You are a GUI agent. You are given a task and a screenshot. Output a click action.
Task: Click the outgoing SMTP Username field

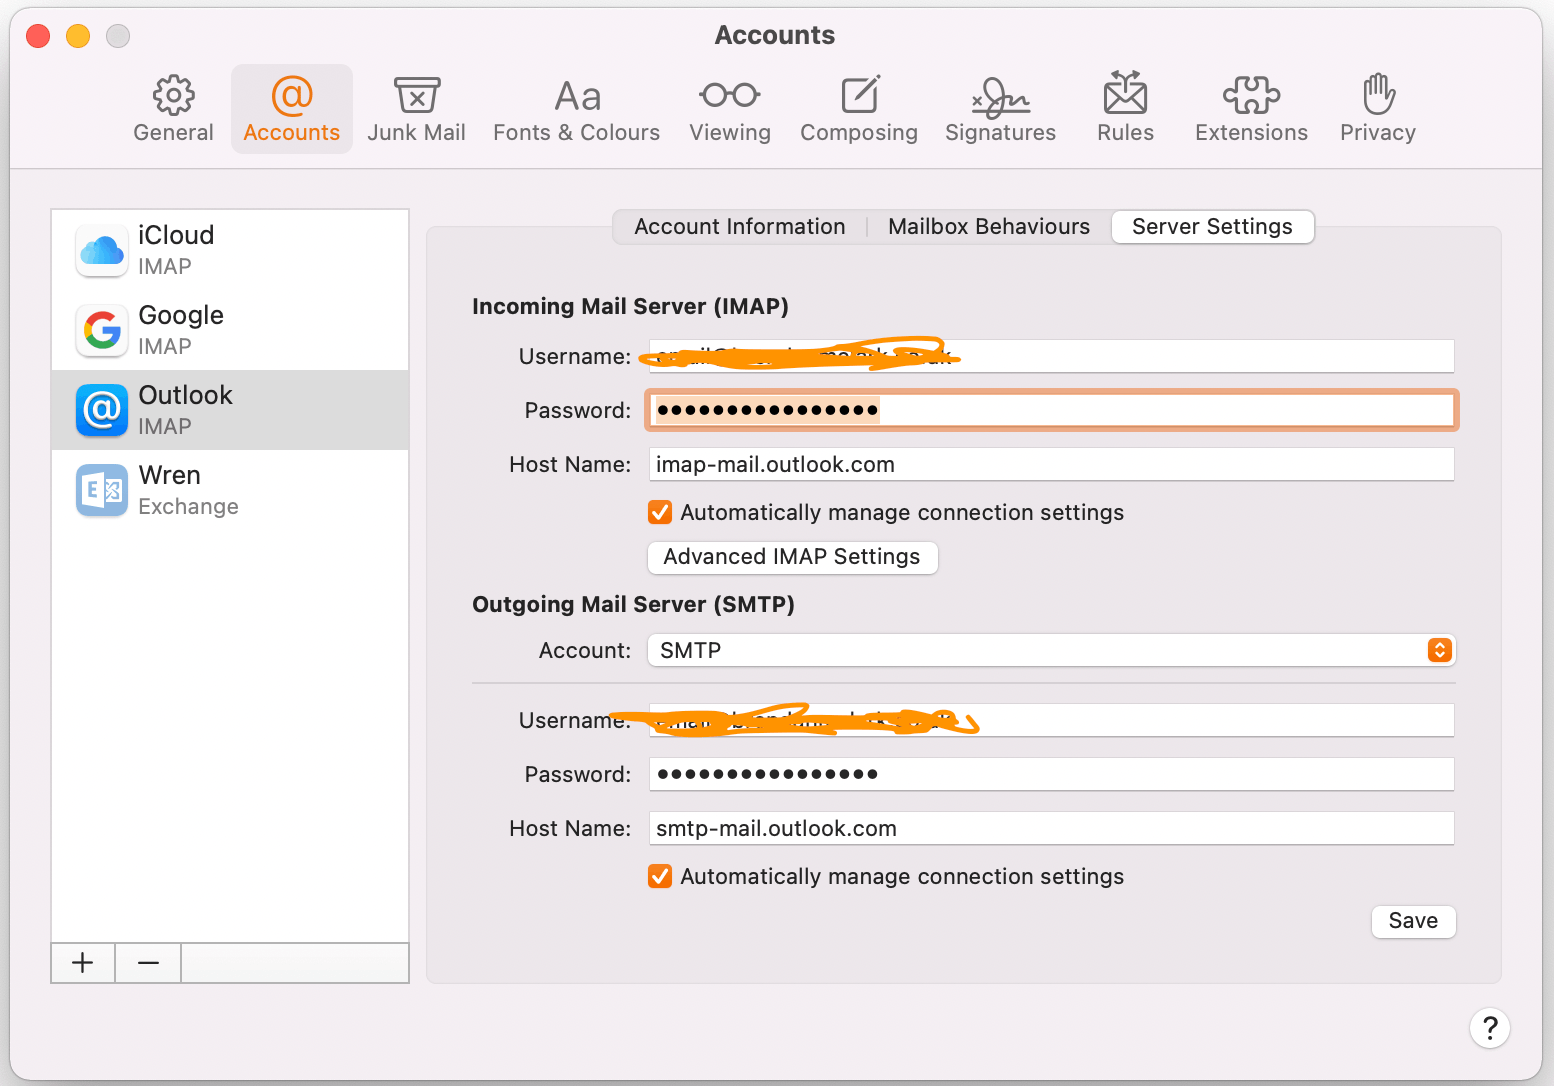click(1052, 720)
